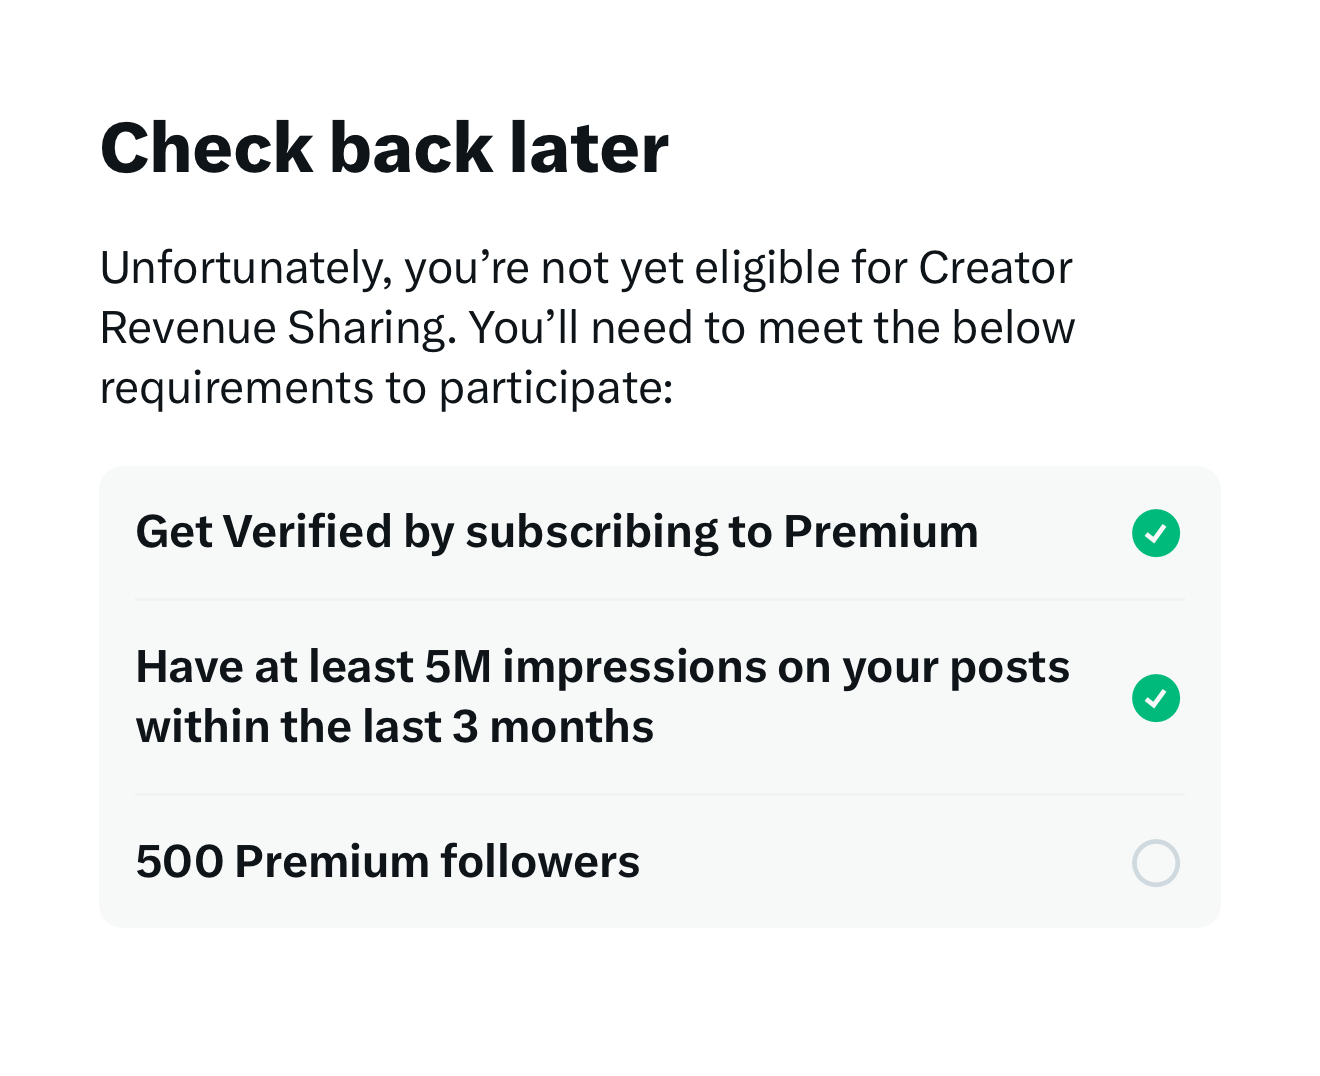Screen dimensions: 1320x1076
Task: Open the Have at least 5M impressions requirement
Action: pos(660,697)
